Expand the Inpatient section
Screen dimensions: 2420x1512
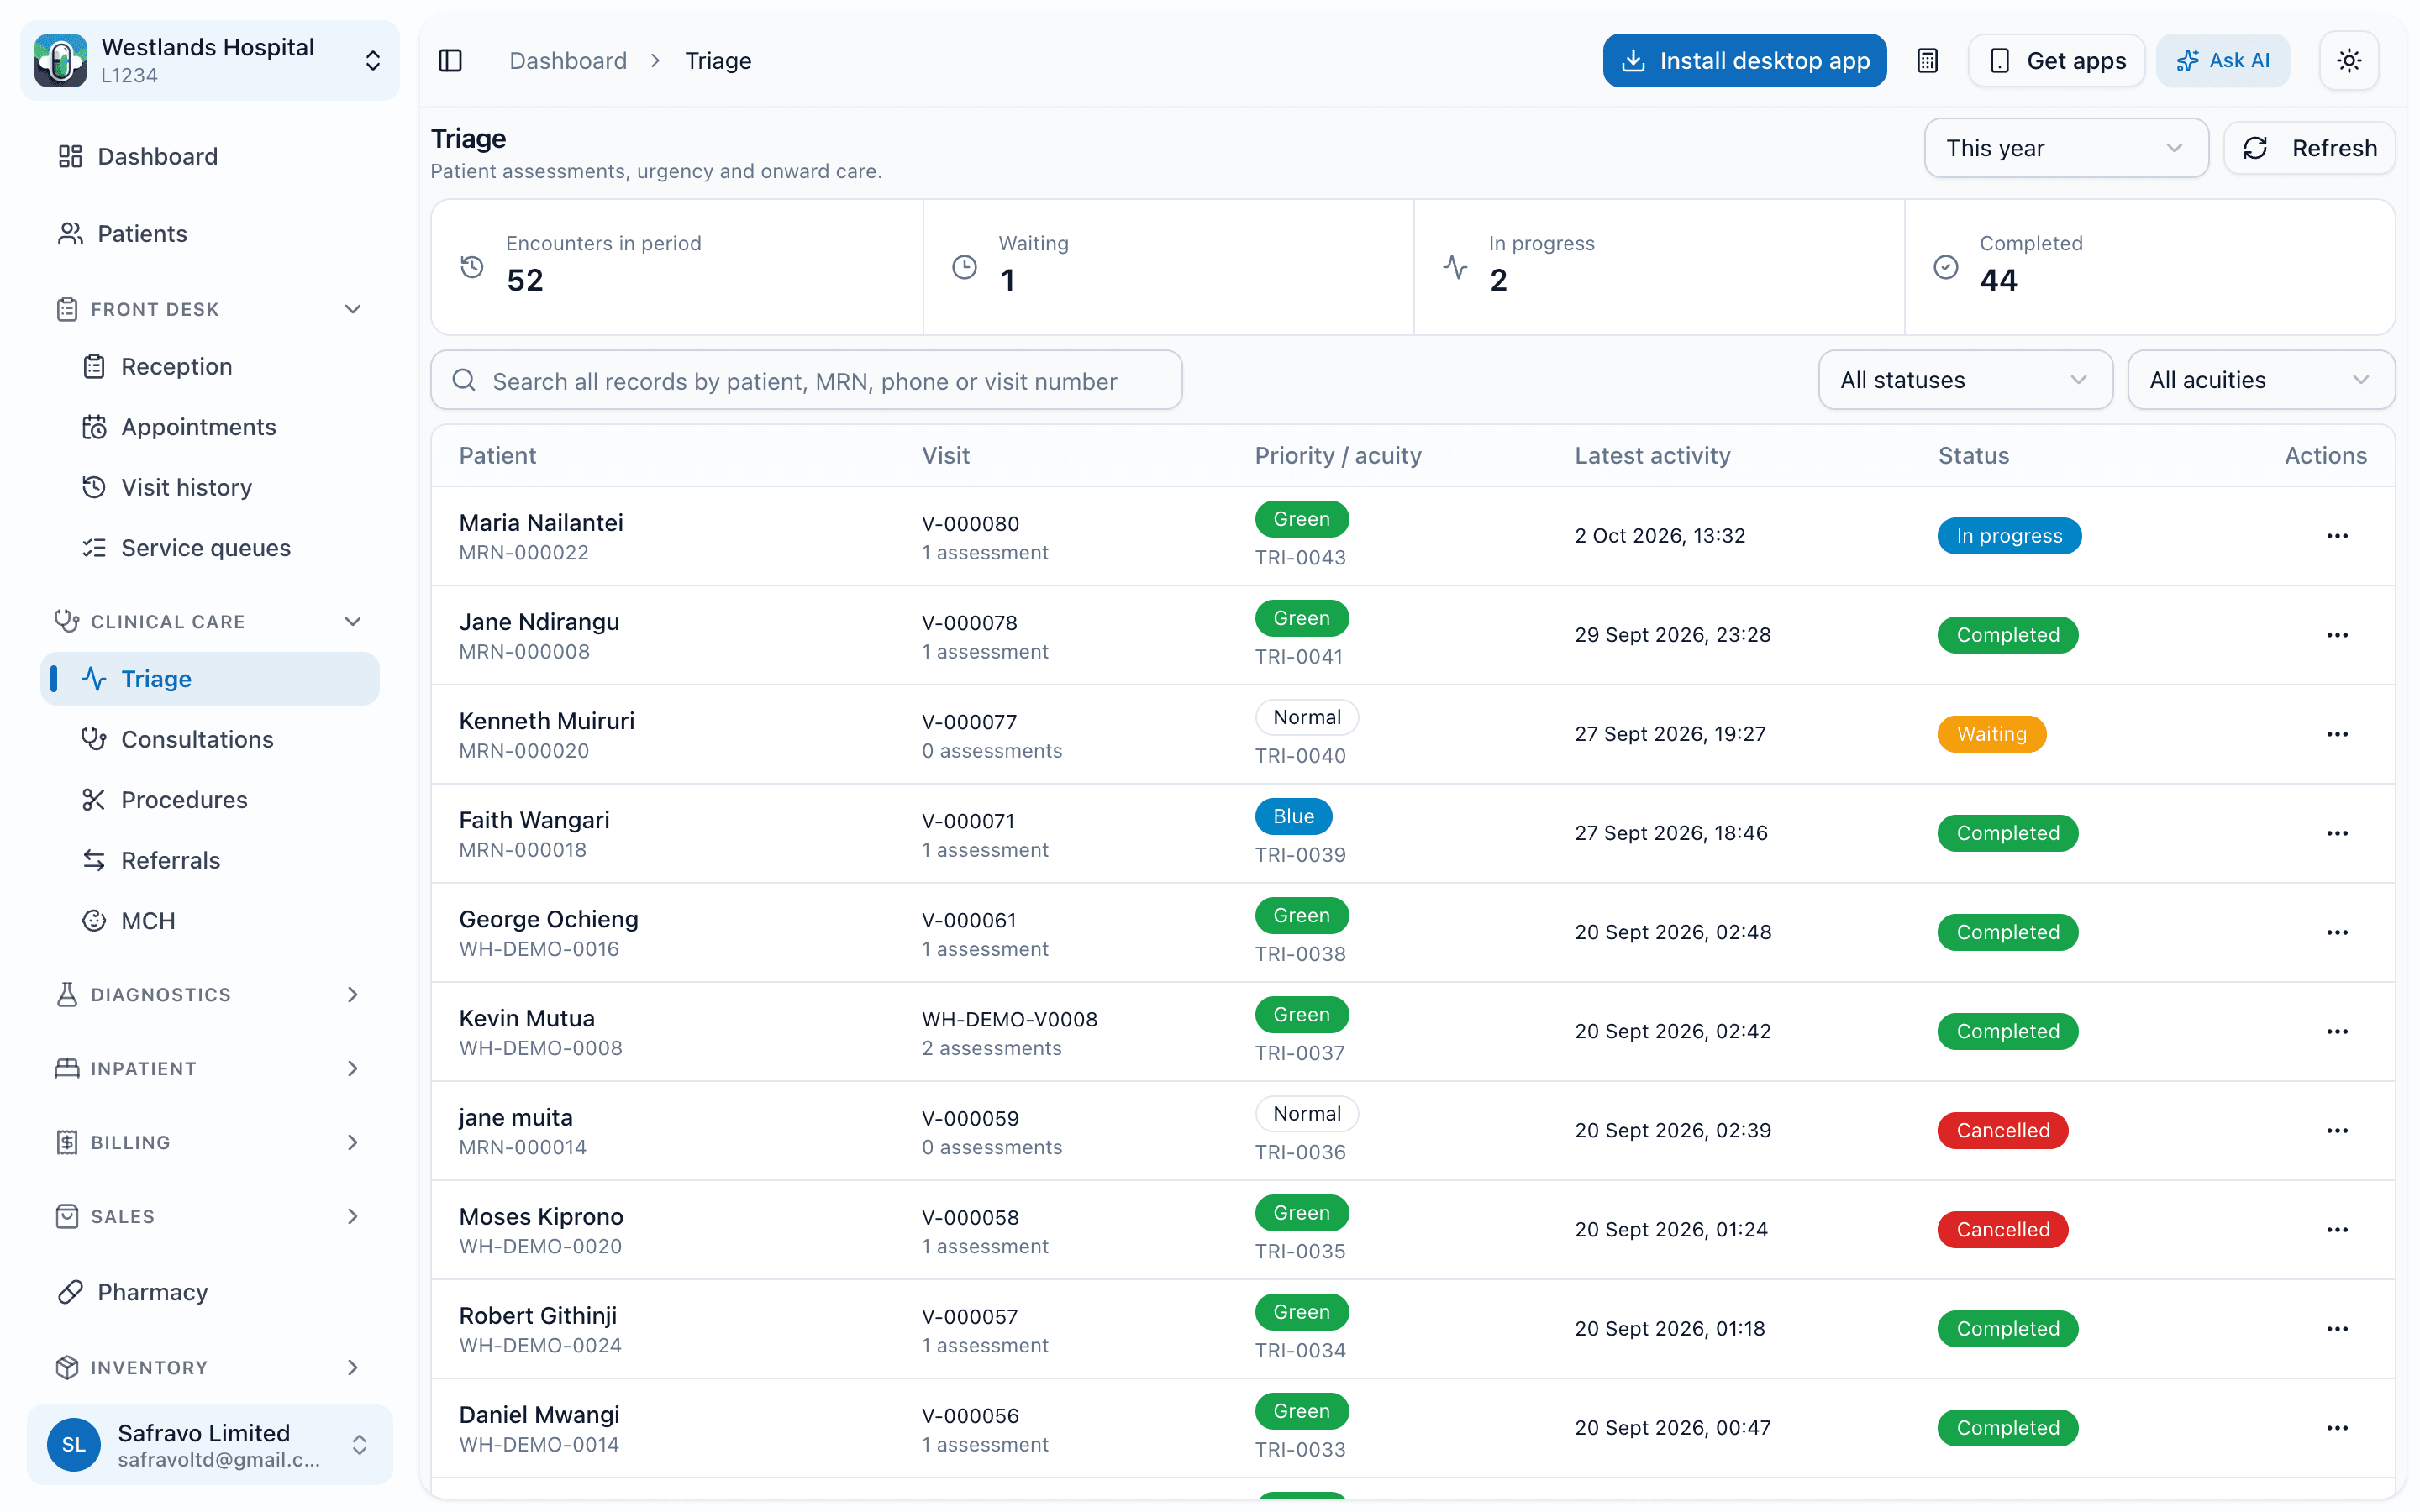pos(210,1068)
